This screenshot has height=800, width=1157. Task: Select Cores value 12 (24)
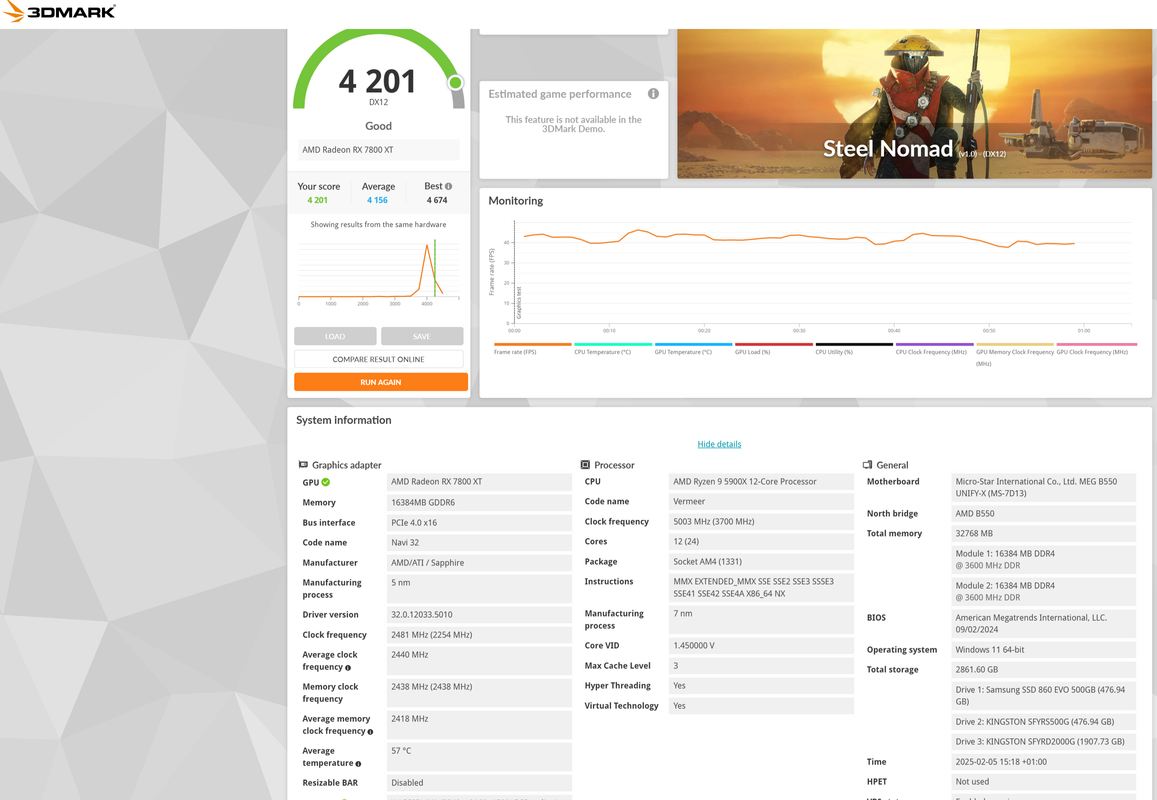(761, 542)
